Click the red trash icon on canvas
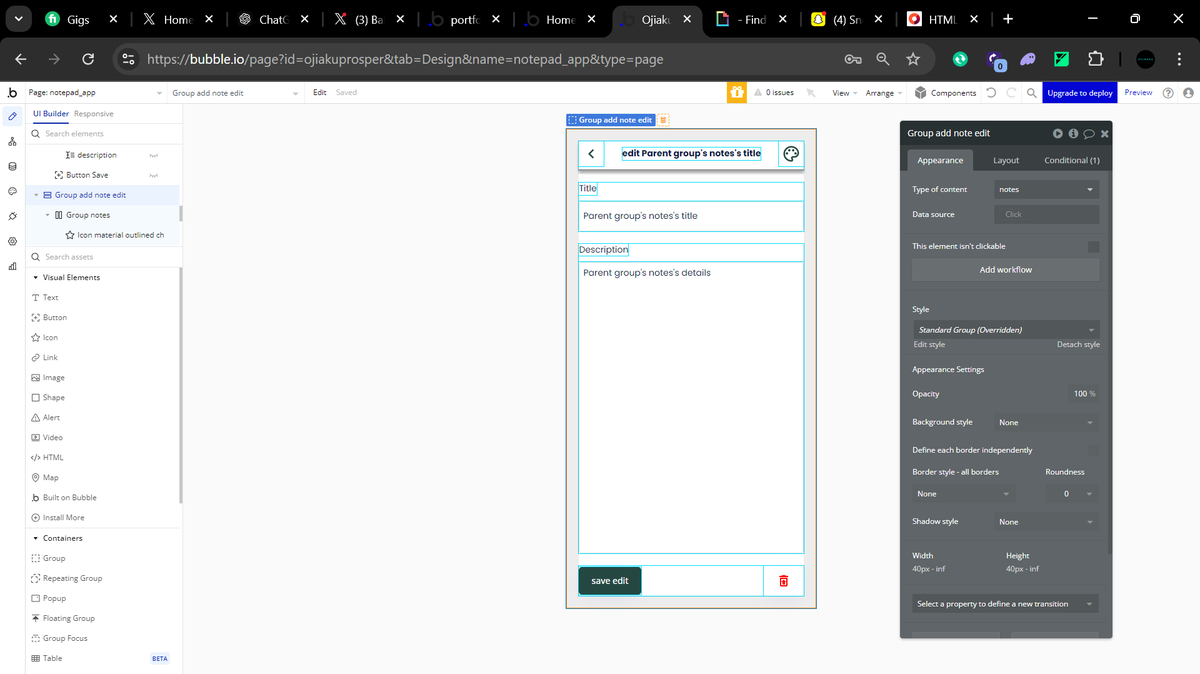Viewport: 1200px width, 674px height. click(x=783, y=581)
